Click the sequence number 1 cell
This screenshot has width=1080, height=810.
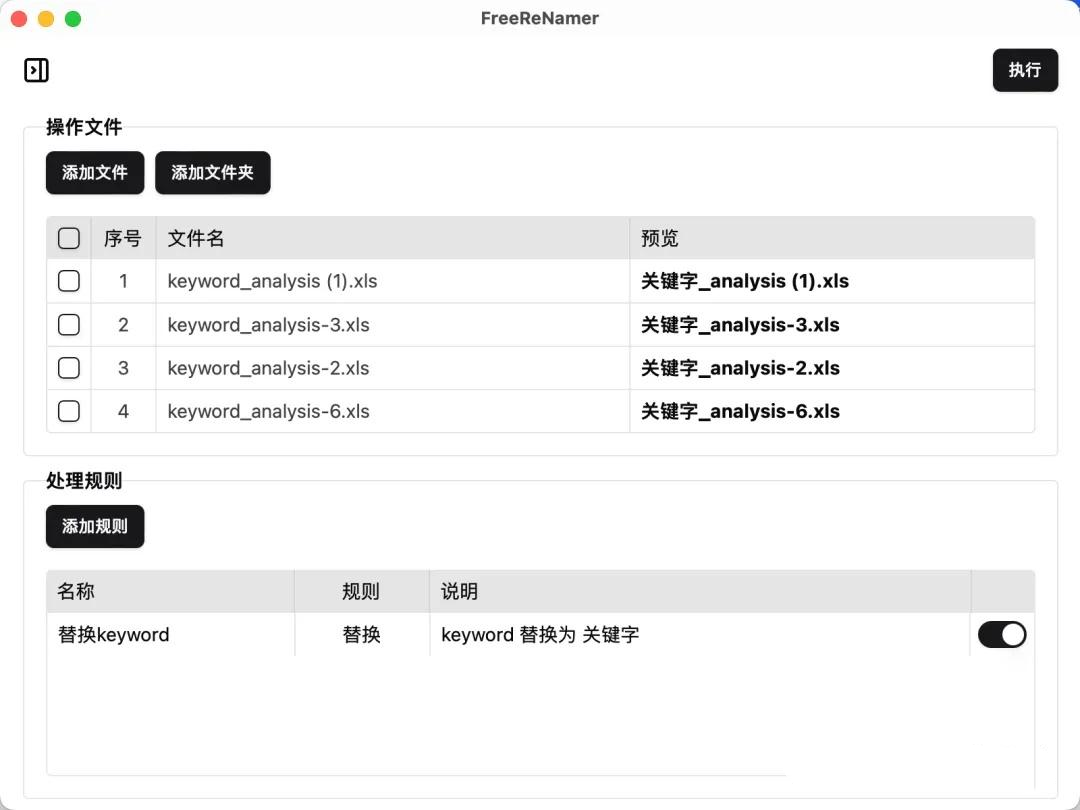(x=123, y=281)
